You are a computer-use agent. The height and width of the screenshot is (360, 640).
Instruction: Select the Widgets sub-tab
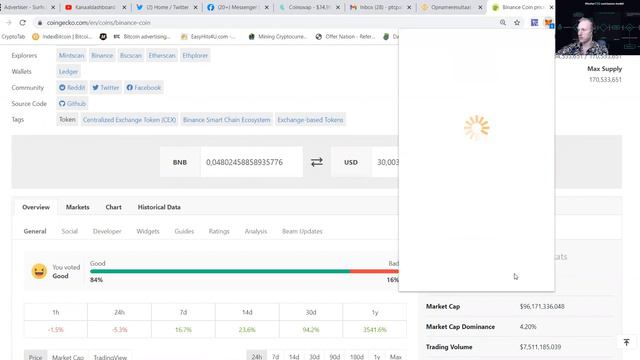pyautogui.click(x=148, y=231)
